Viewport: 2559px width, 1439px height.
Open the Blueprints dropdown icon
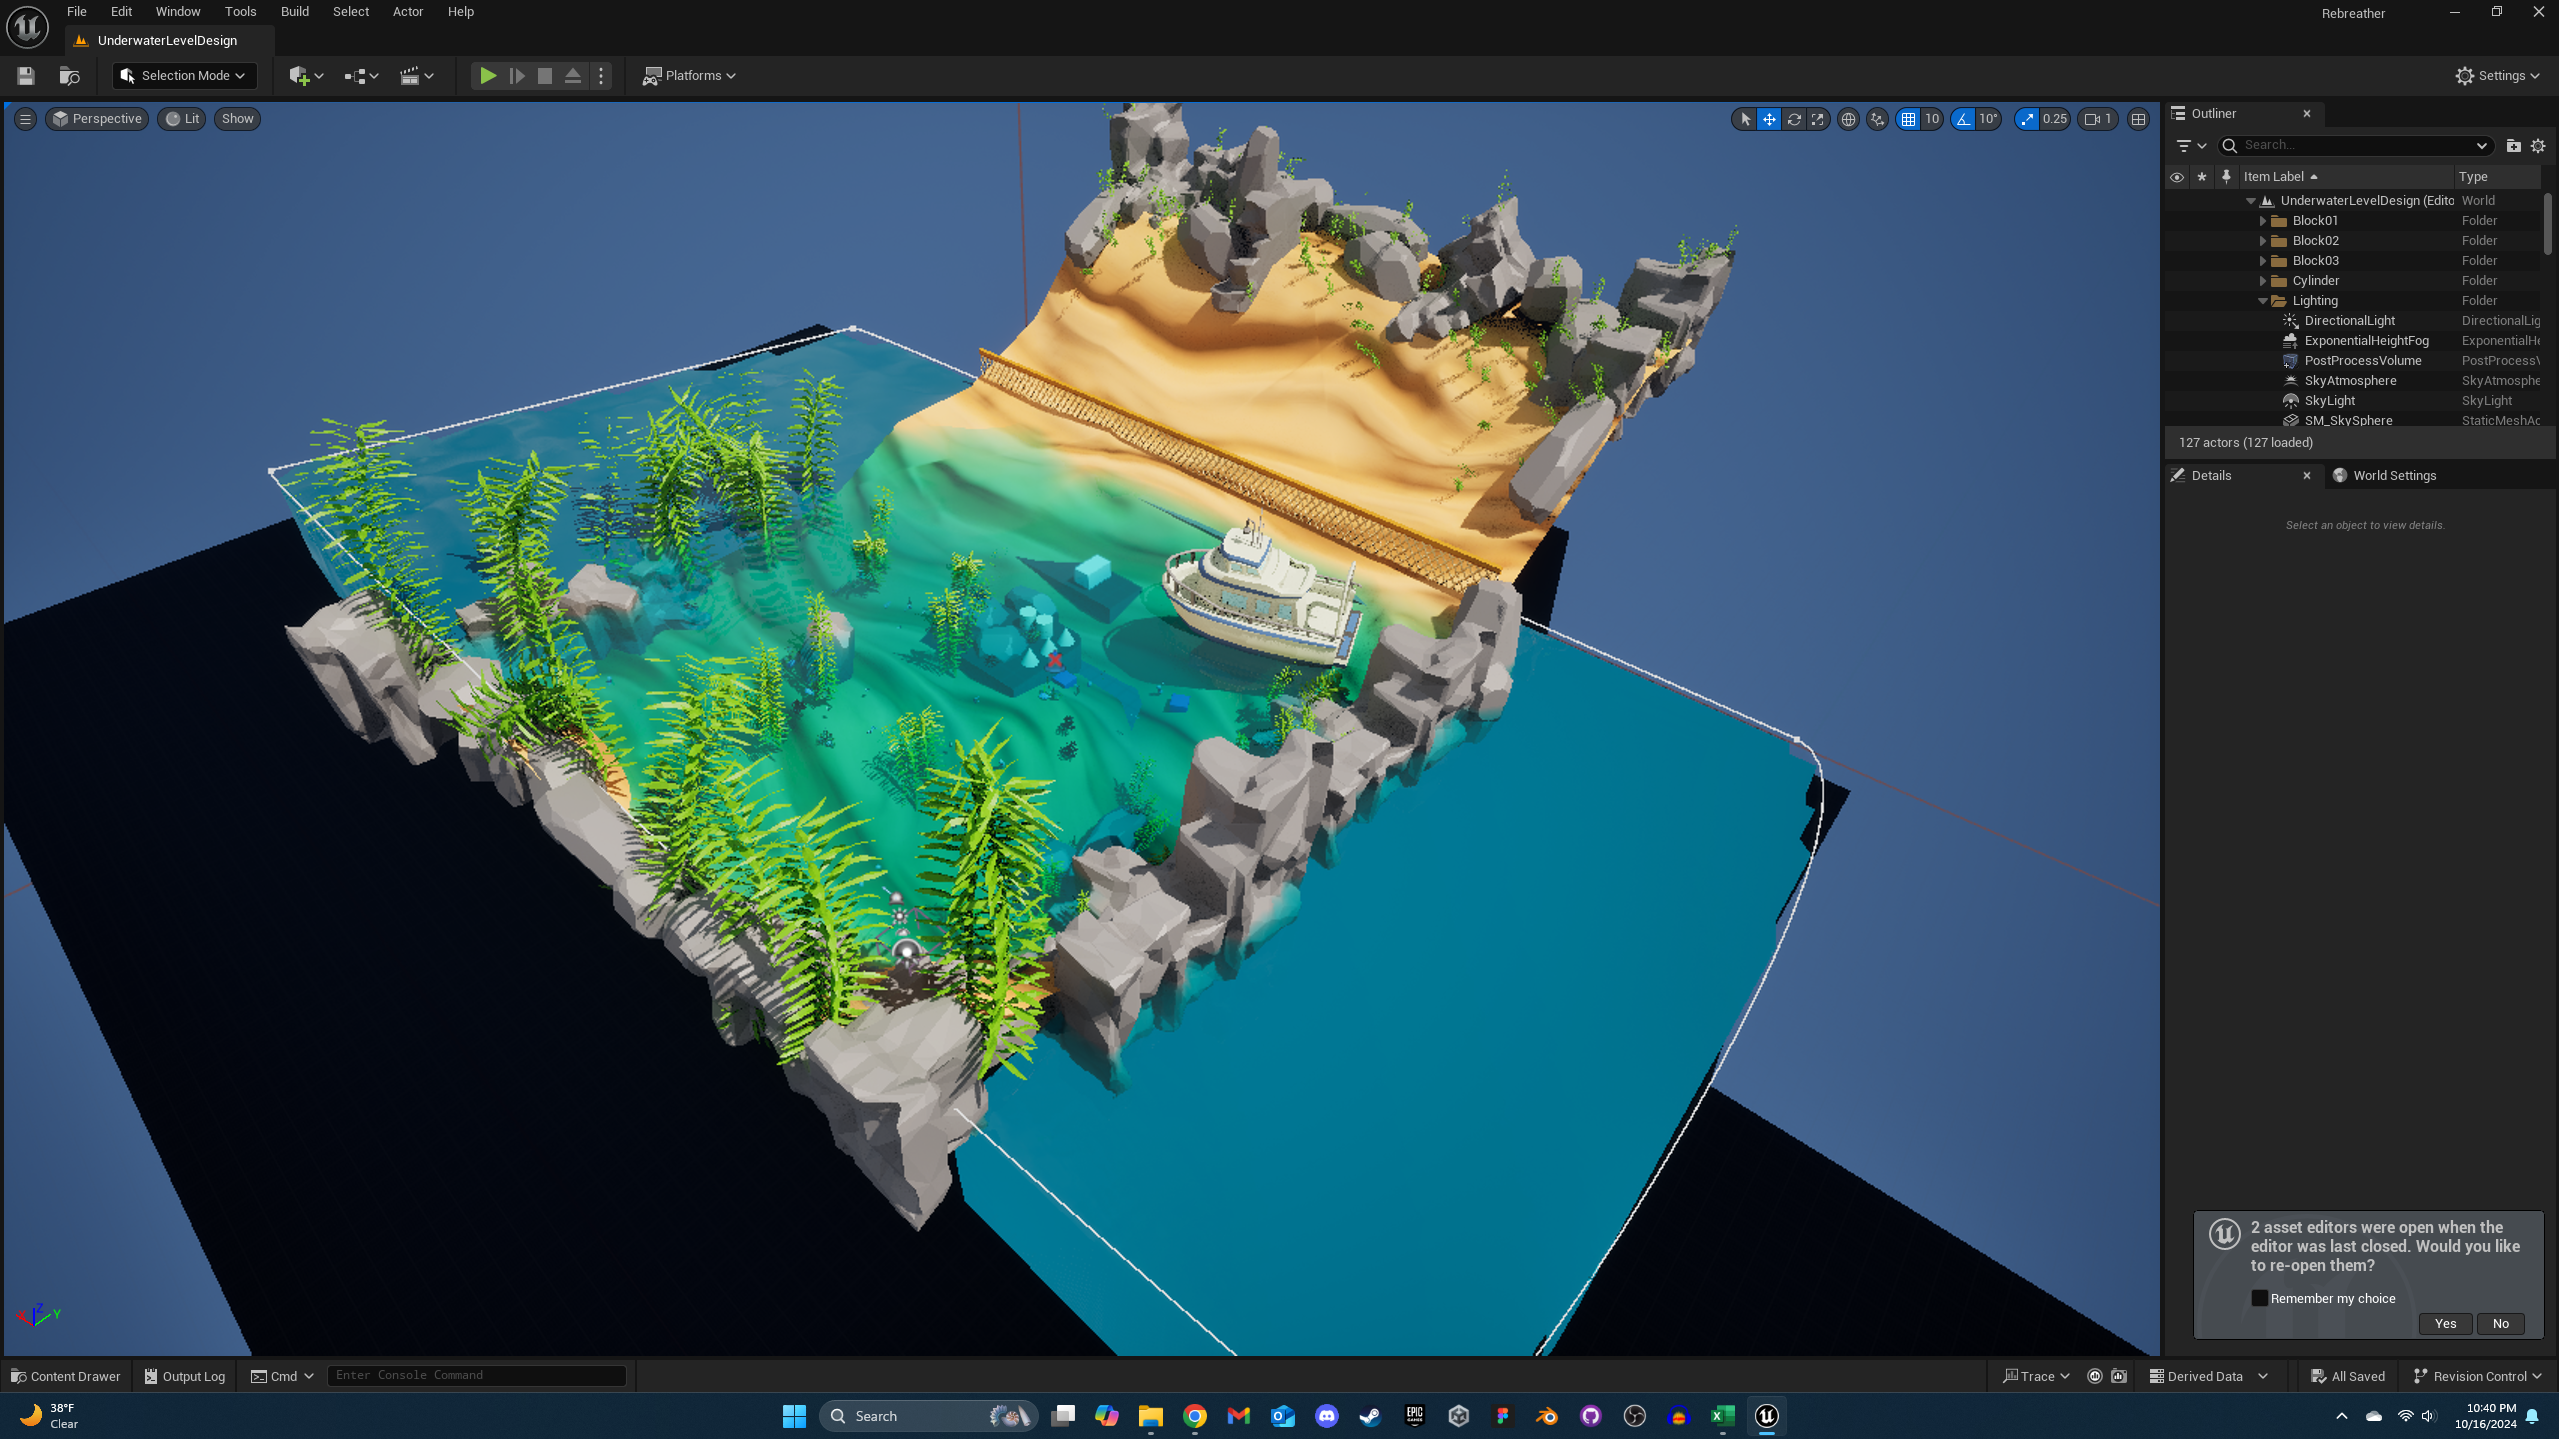(x=361, y=76)
